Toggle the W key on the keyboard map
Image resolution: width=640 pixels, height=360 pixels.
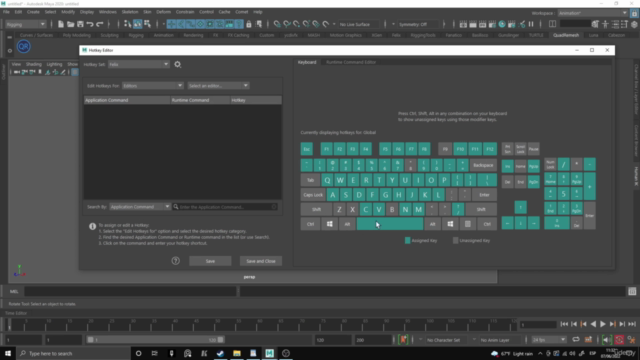click(x=340, y=180)
